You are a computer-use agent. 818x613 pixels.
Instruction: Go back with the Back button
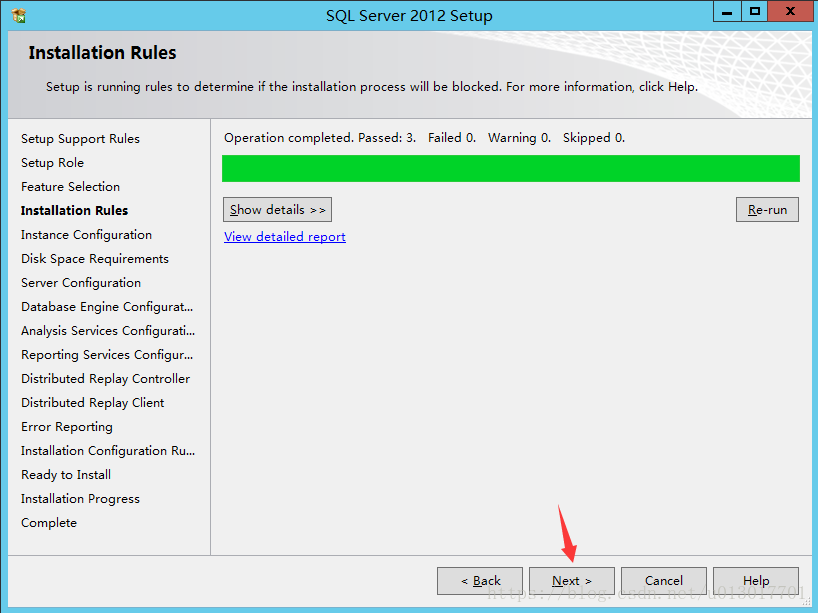tap(480, 581)
